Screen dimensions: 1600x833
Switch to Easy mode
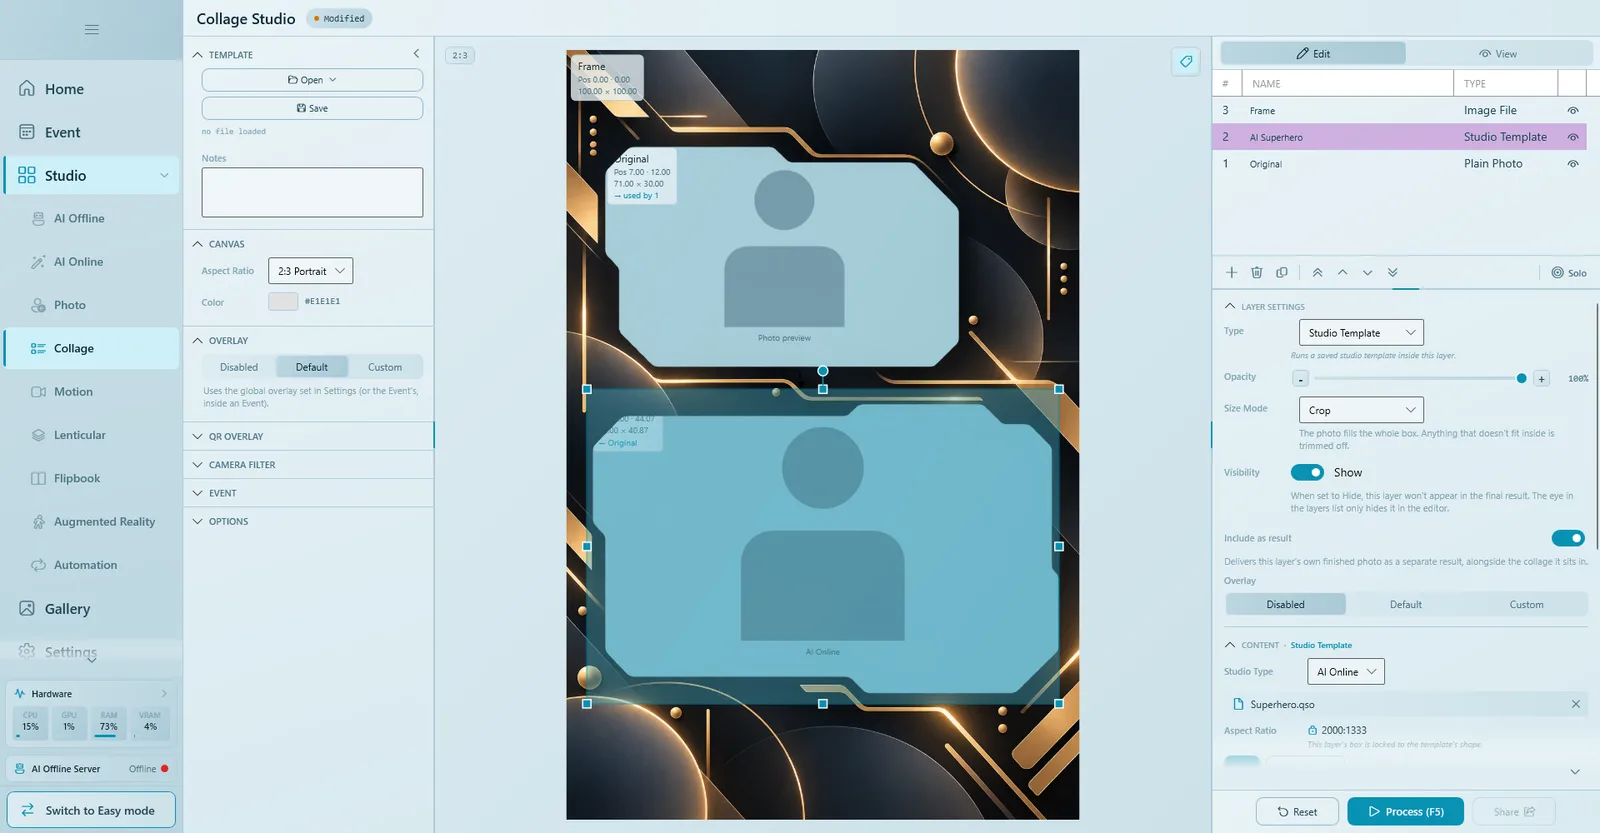pos(91,810)
